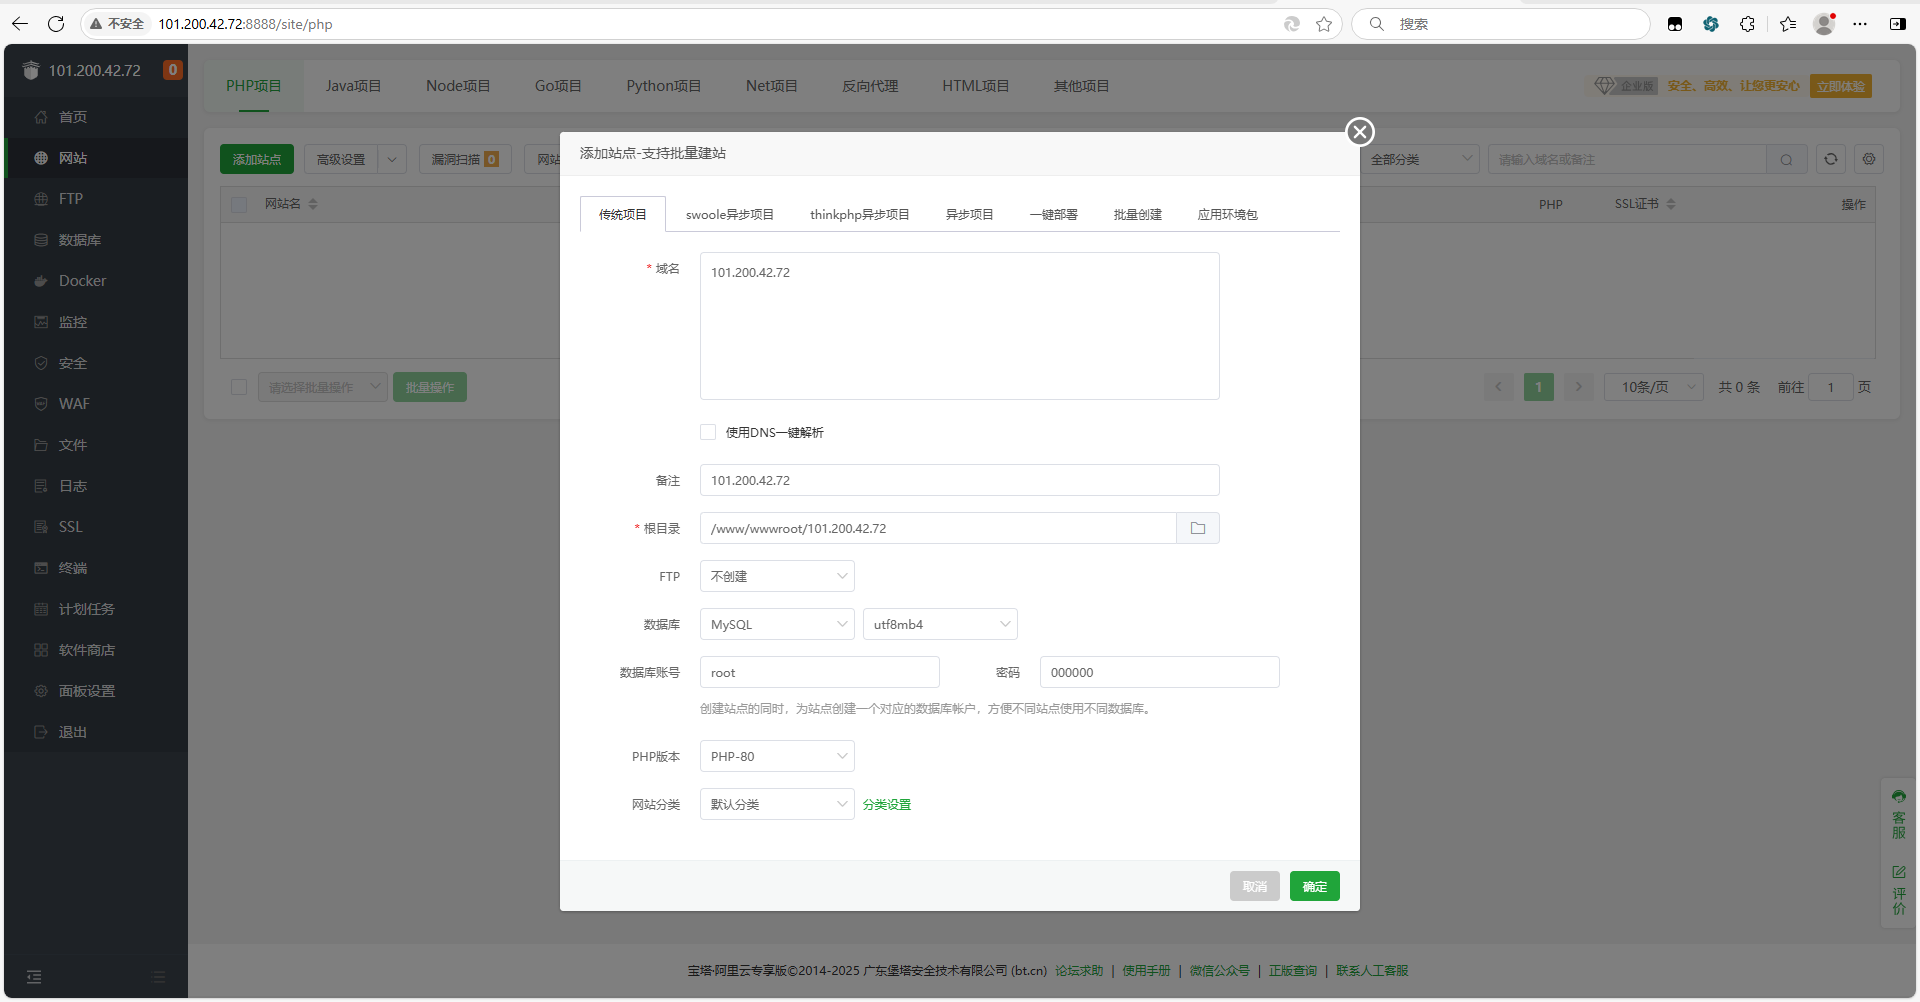Screen dimensions: 1920x1002
Task: Click the folder icon beside root directory
Action: [x=1197, y=528]
